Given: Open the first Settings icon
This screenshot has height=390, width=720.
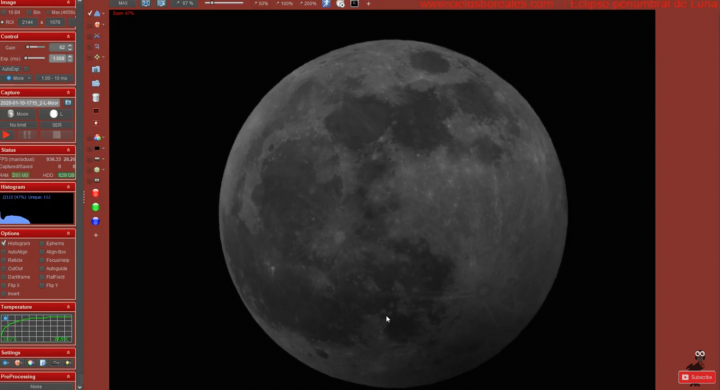Looking at the screenshot, I should click(x=6, y=363).
